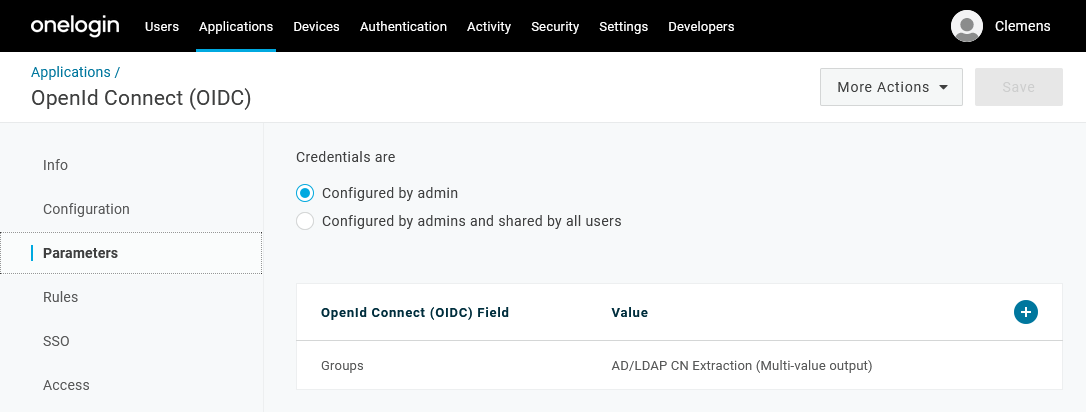
Task: Select Configured by admins and shared option
Action: click(305, 221)
